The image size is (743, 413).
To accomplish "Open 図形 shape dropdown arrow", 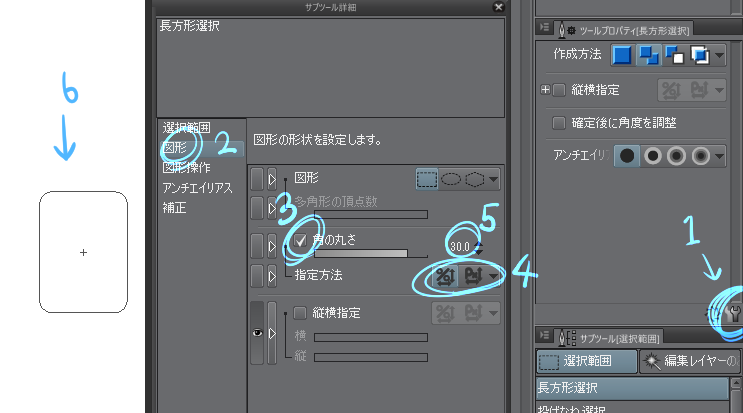I will [x=493, y=180].
